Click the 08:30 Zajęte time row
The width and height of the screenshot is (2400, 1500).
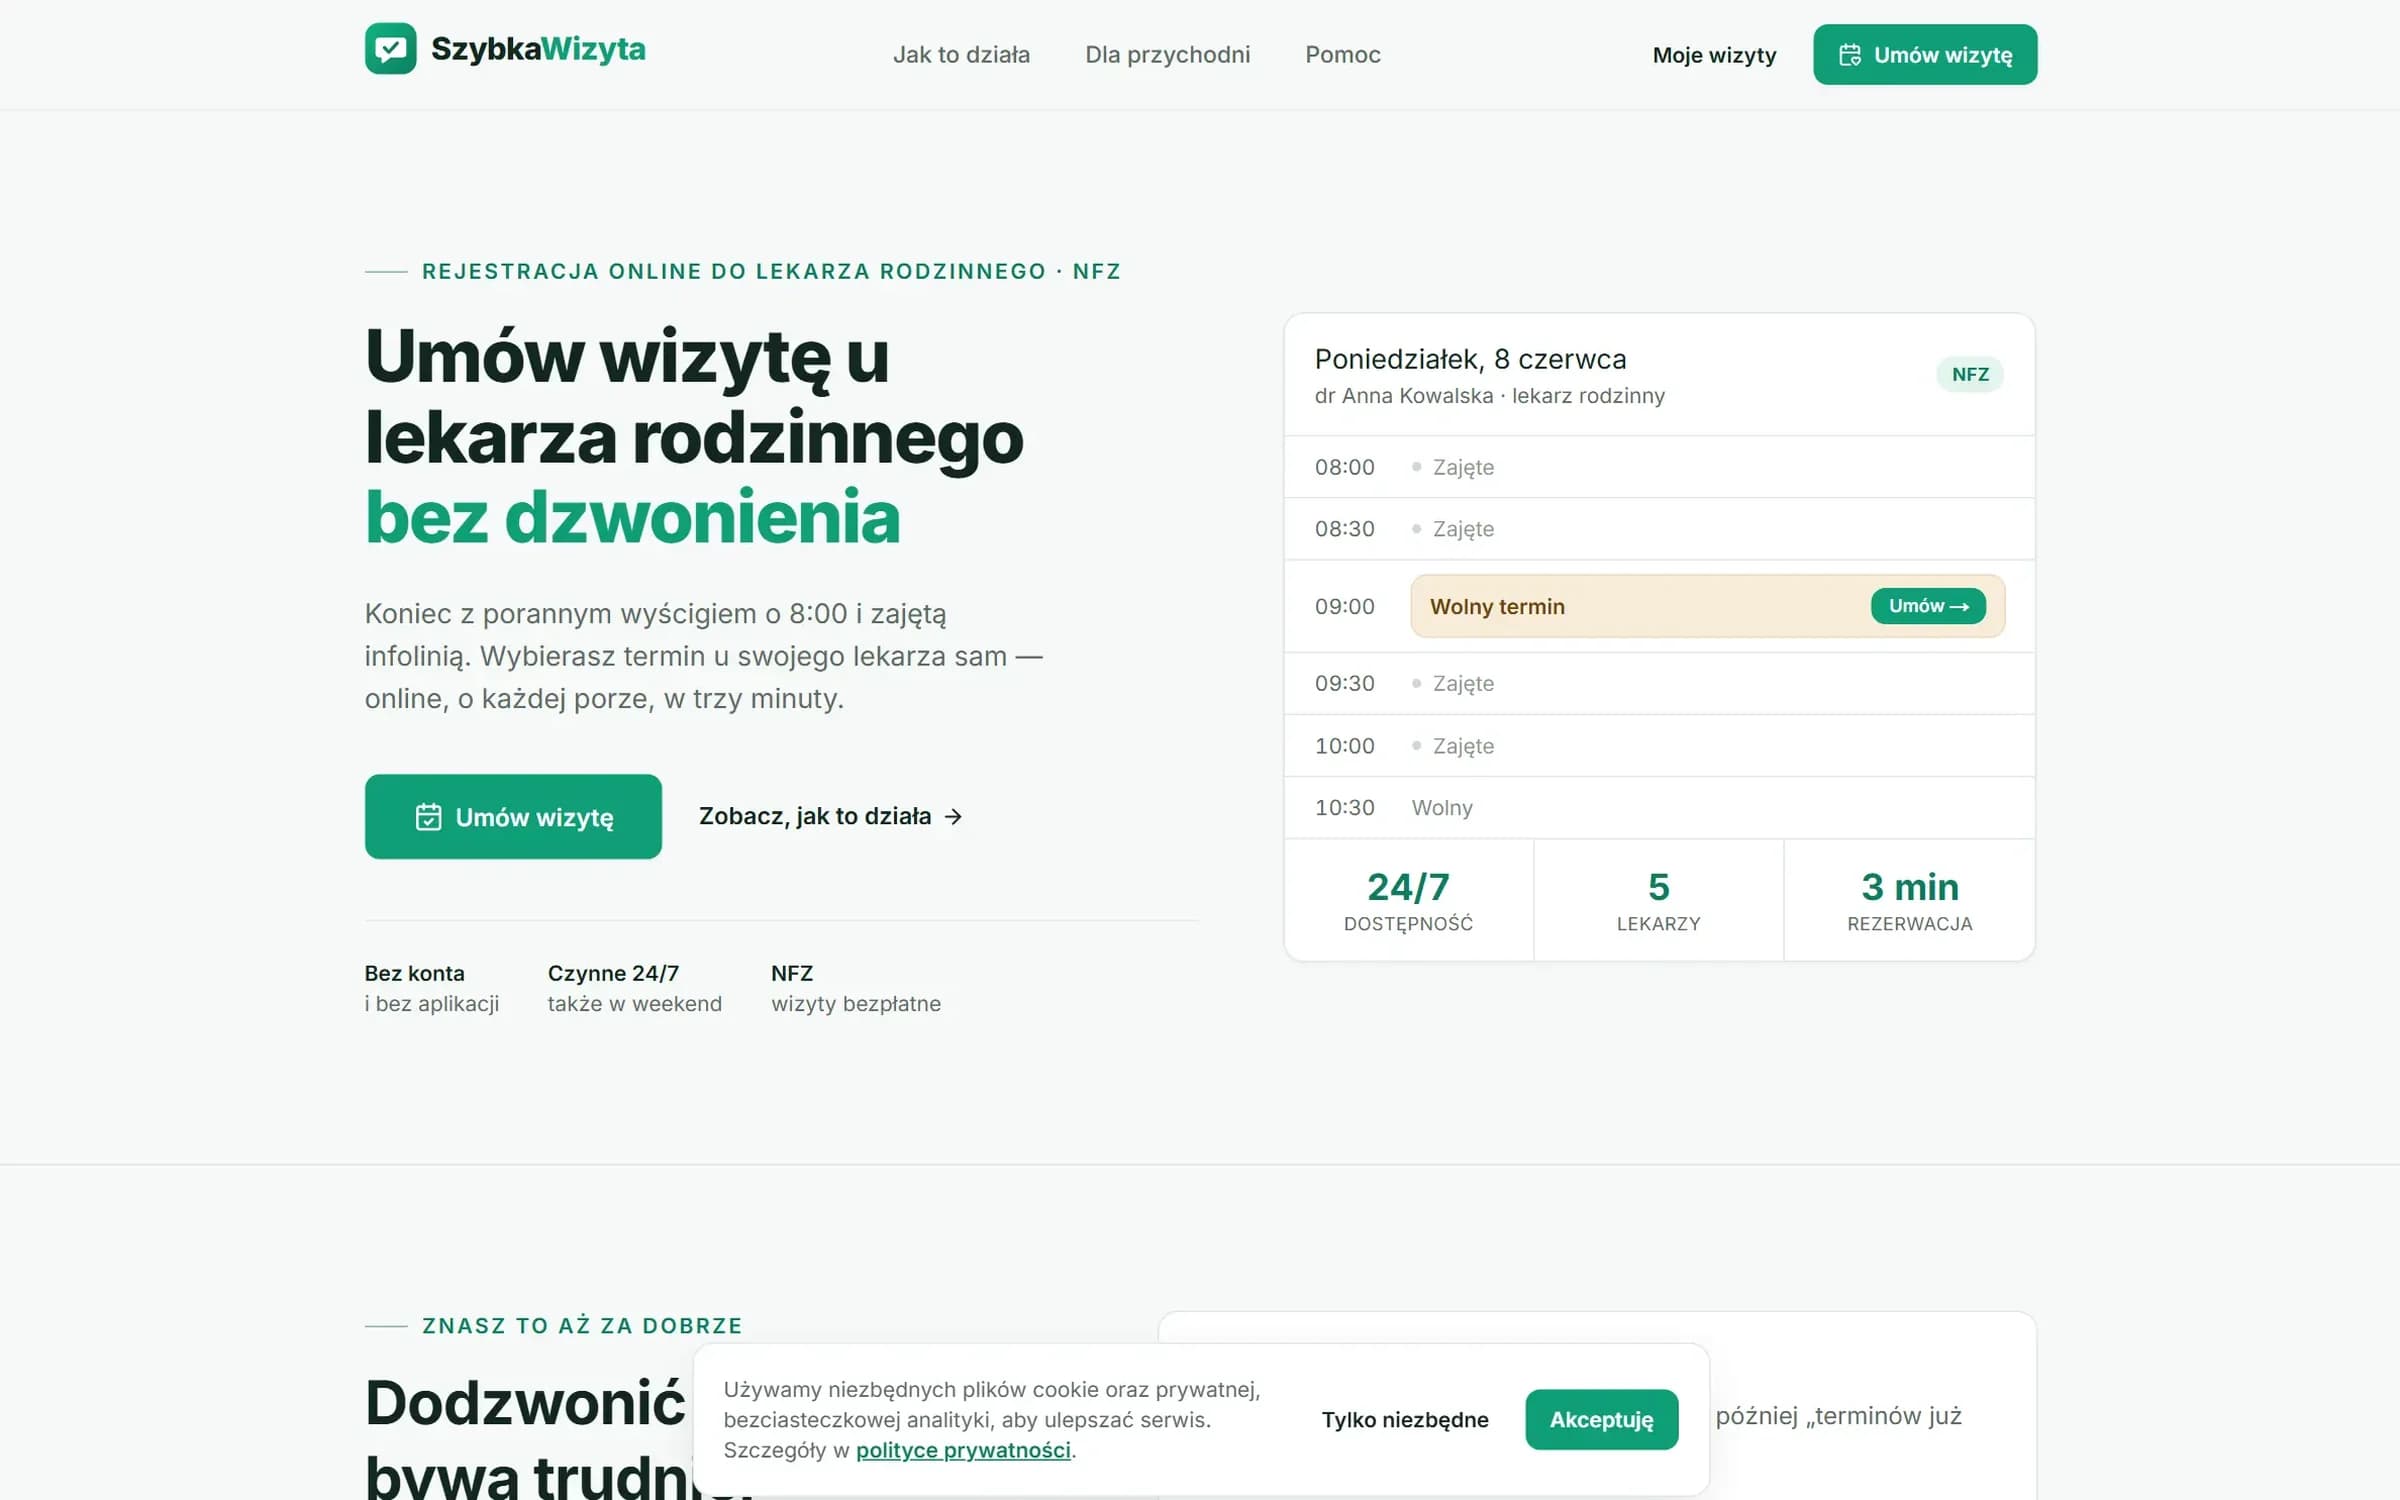(1659, 529)
